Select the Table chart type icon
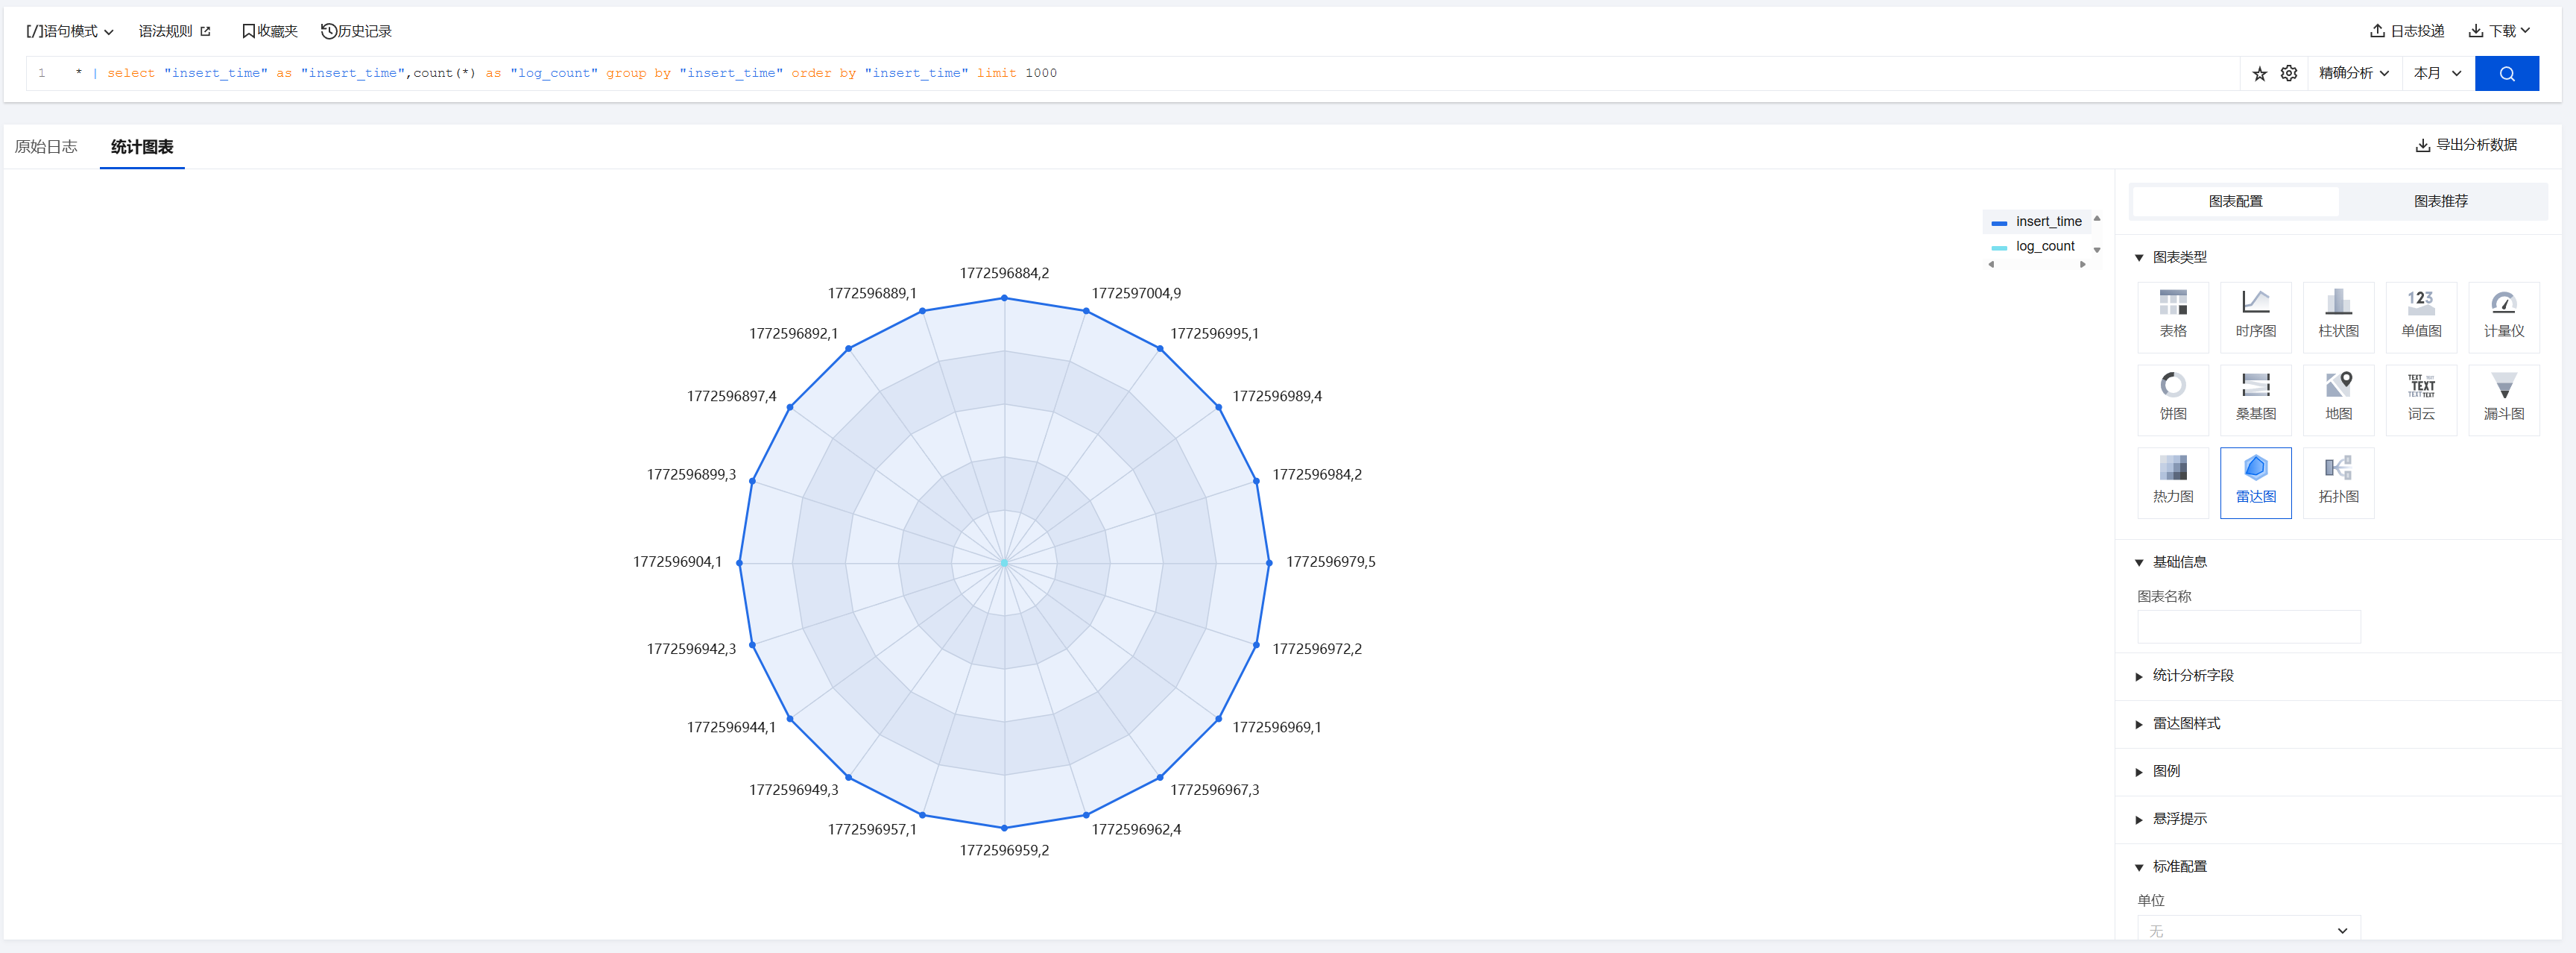Viewport: 2576px width, 953px height. coord(2172,316)
